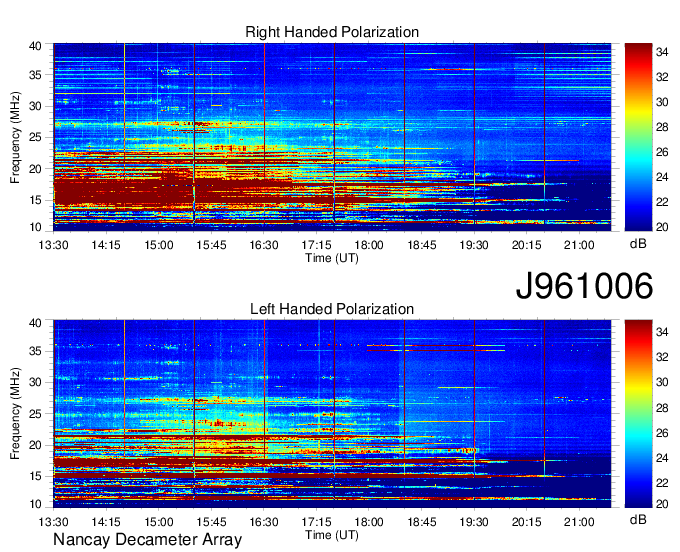Select 10 MHz tick on left-handed frequency axis
680x552 pixels.
(35, 504)
